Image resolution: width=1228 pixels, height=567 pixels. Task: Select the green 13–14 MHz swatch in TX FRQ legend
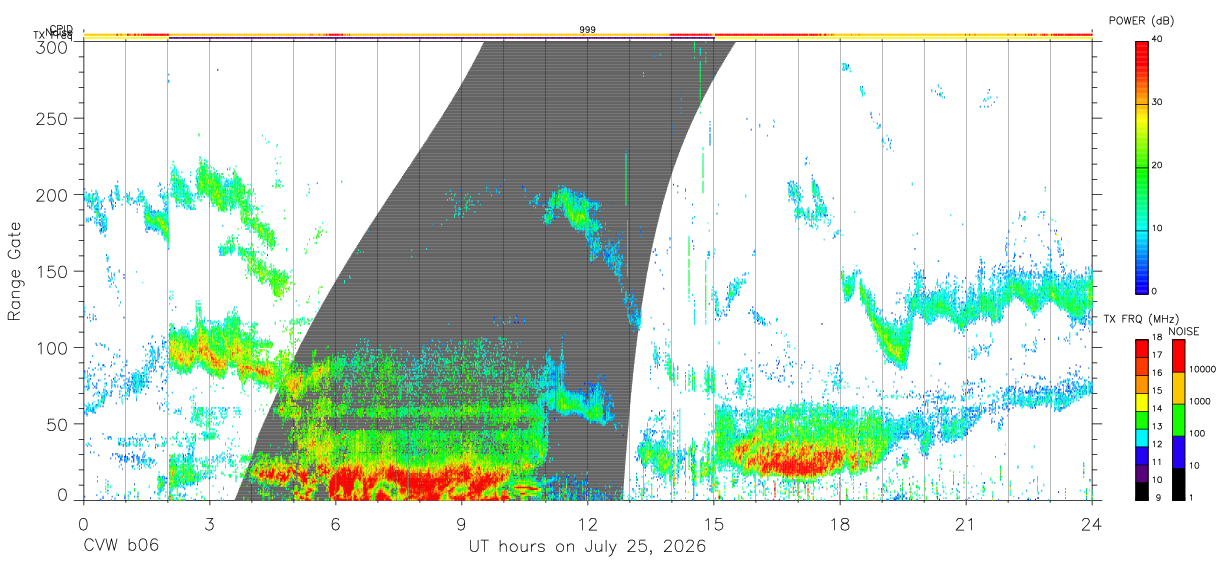click(x=1142, y=418)
